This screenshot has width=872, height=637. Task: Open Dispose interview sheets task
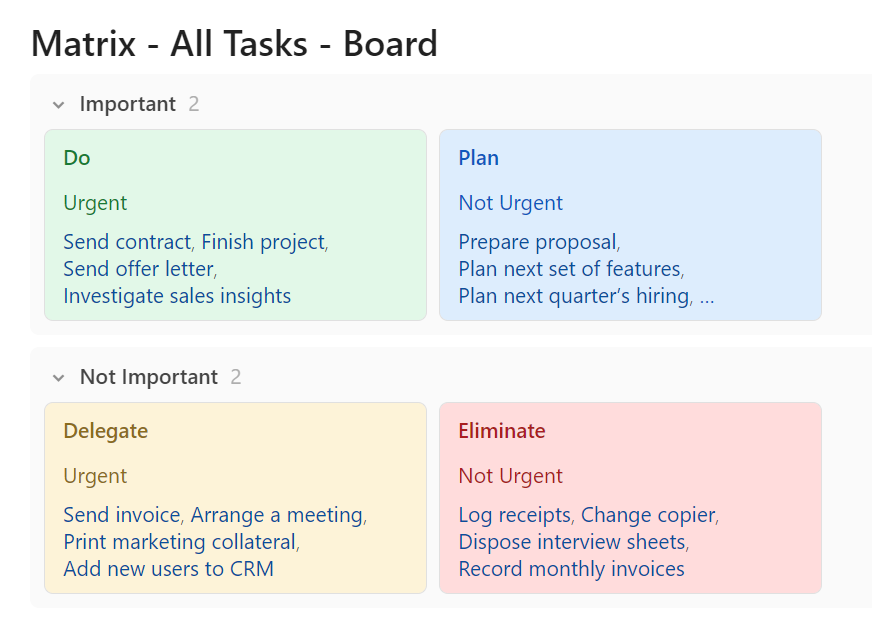coord(572,542)
